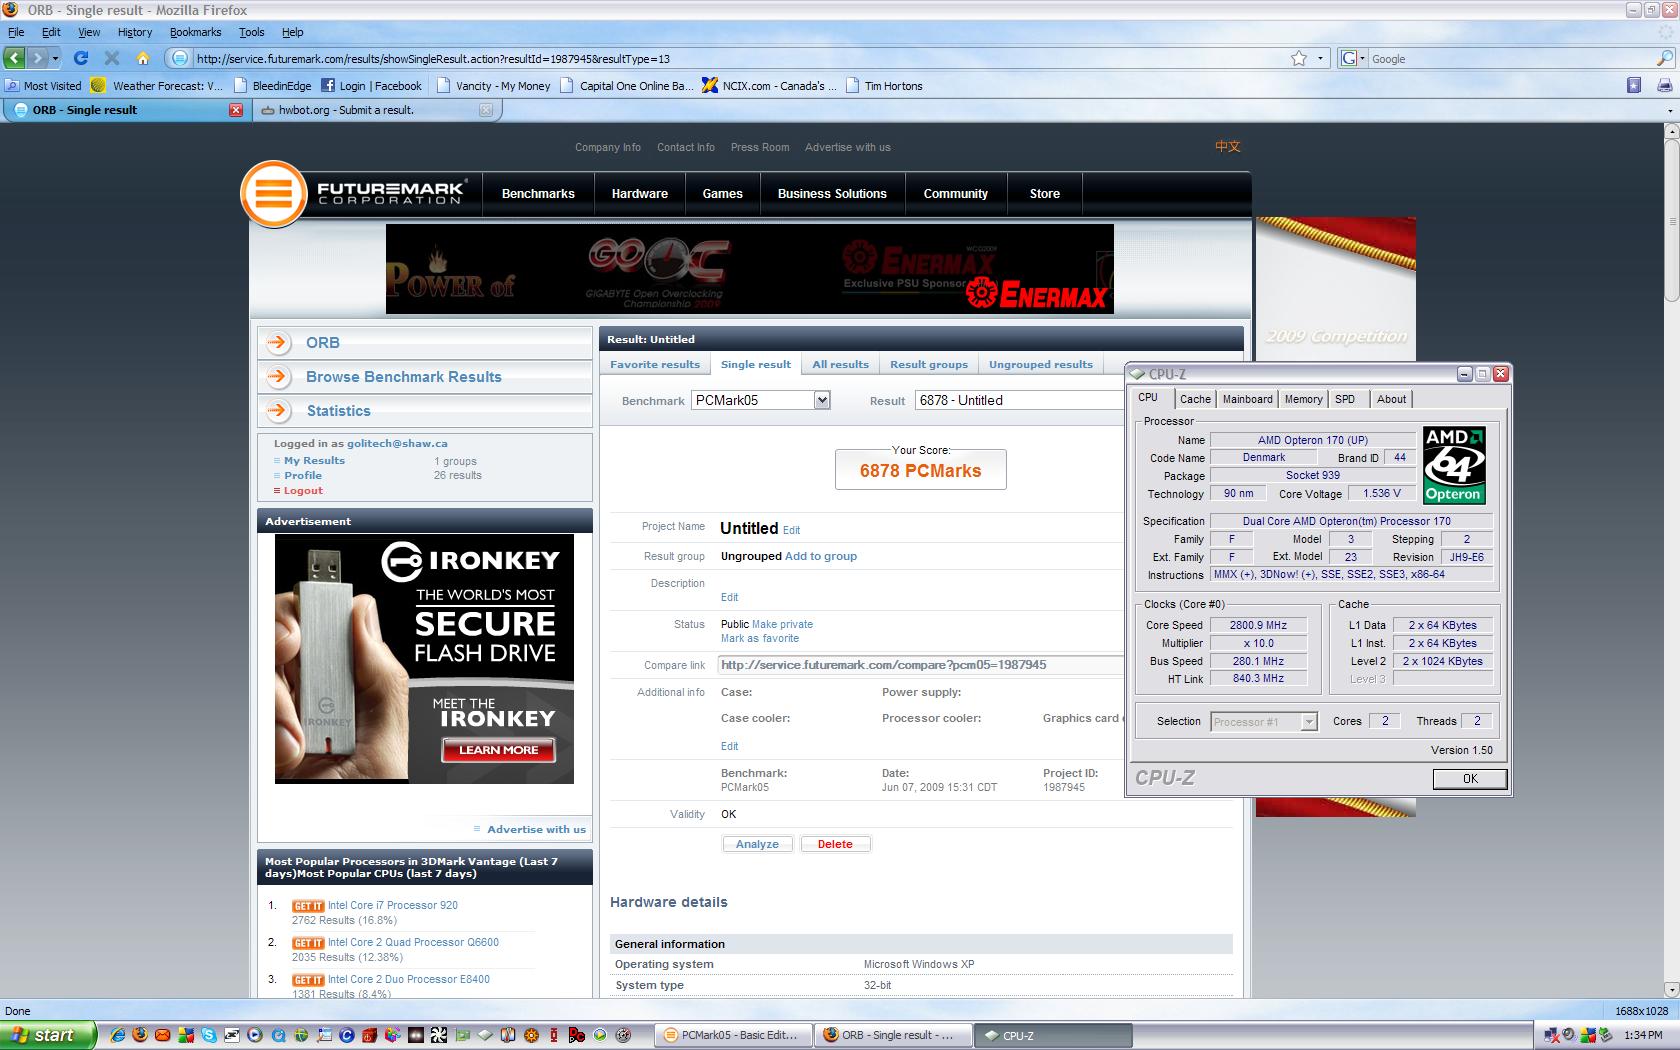Click the Logout link

pos(303,491)
